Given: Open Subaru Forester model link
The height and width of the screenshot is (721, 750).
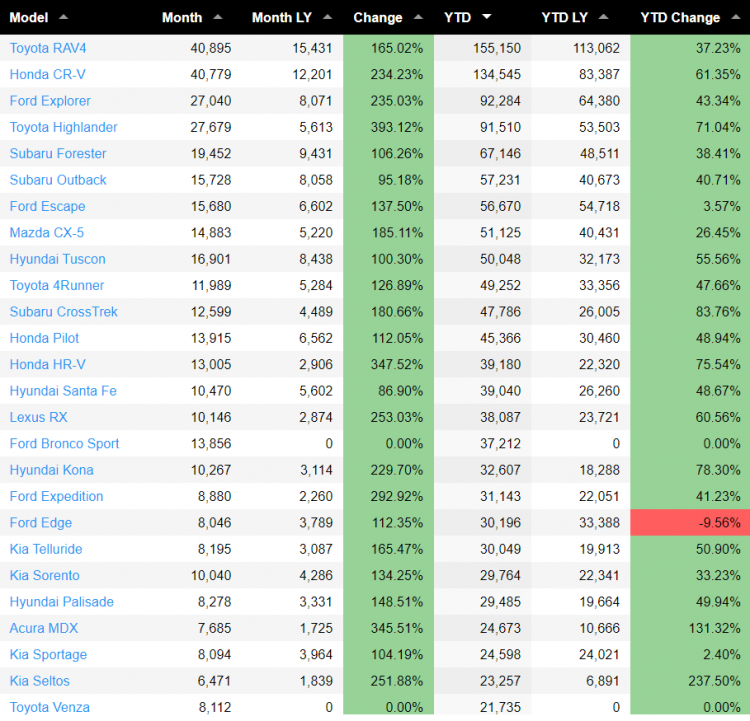Looking at the screenshot, I should pos(58,154).
